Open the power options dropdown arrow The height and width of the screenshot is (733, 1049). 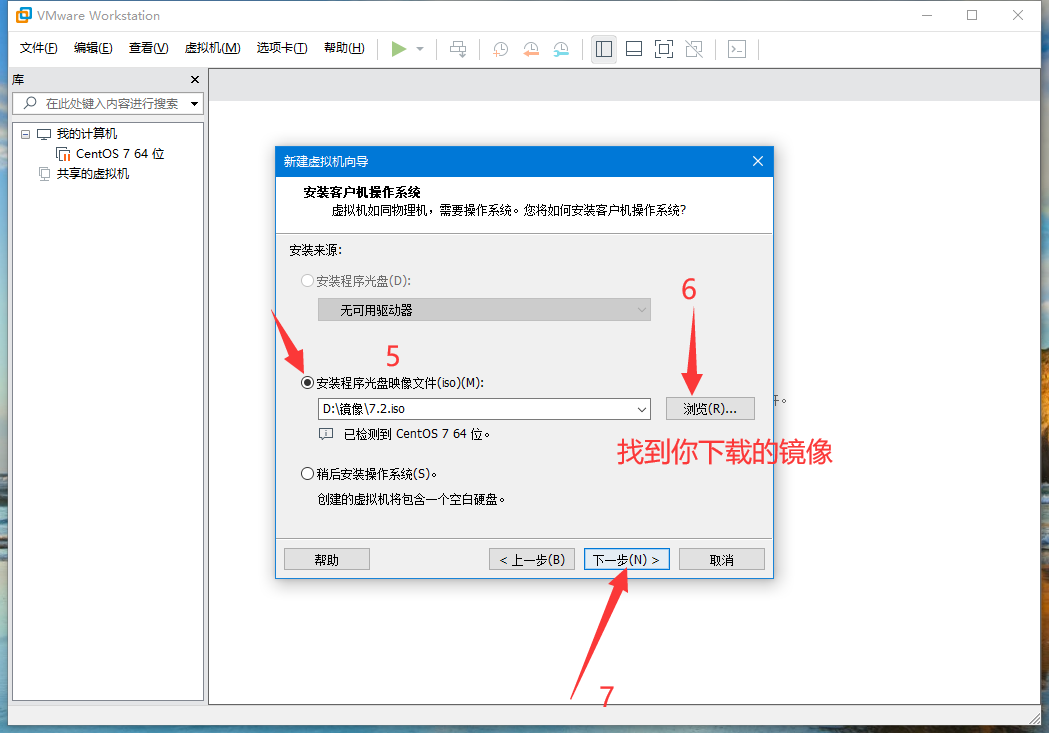point(420,49)
